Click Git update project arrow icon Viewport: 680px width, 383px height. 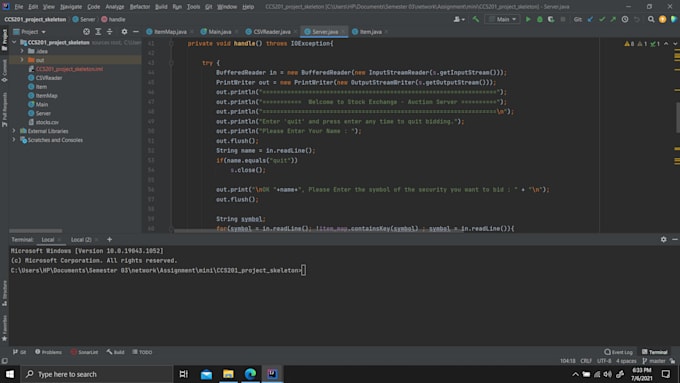pyautogui.click(x=590, y=19)
